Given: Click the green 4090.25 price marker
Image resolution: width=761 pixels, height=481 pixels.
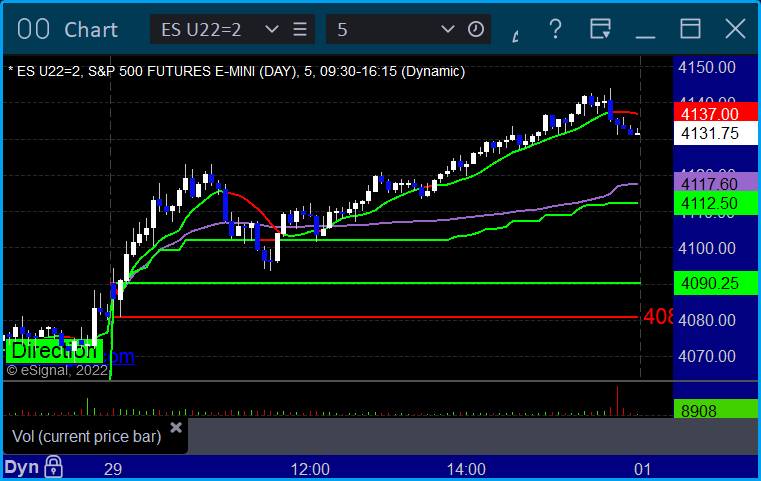Looking at the screenshot, I should (715, 283).
